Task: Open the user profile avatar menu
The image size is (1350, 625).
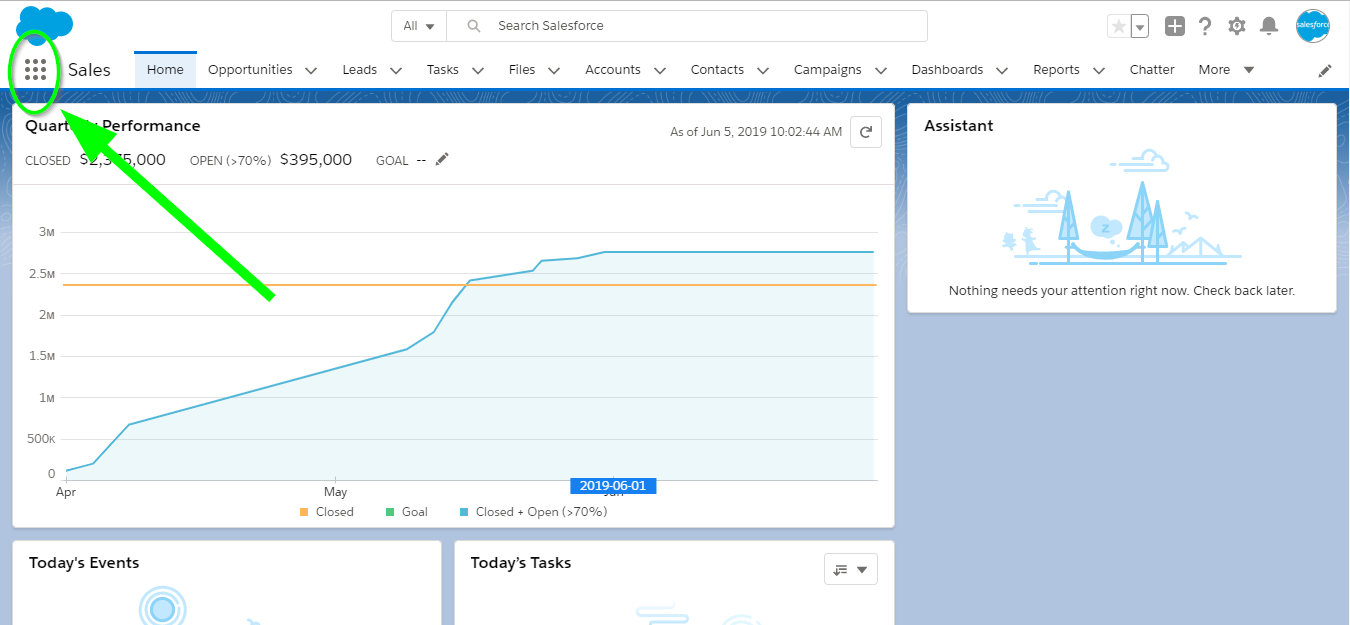Action: tap(1312, 26)
